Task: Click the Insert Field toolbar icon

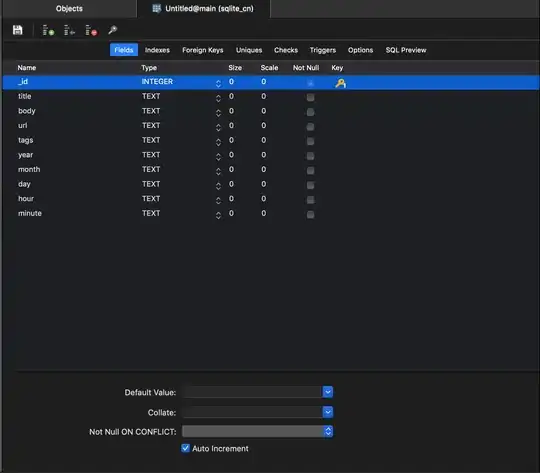Action: (x=69, y=30)
